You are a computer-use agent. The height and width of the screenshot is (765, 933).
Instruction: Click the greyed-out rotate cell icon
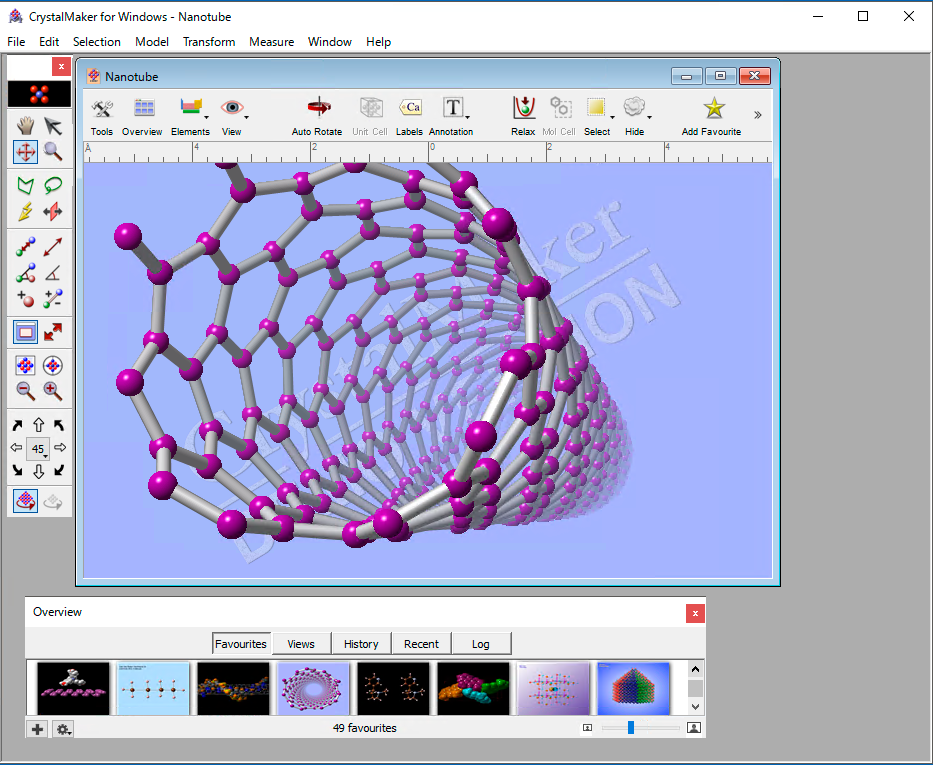[52, 501]
